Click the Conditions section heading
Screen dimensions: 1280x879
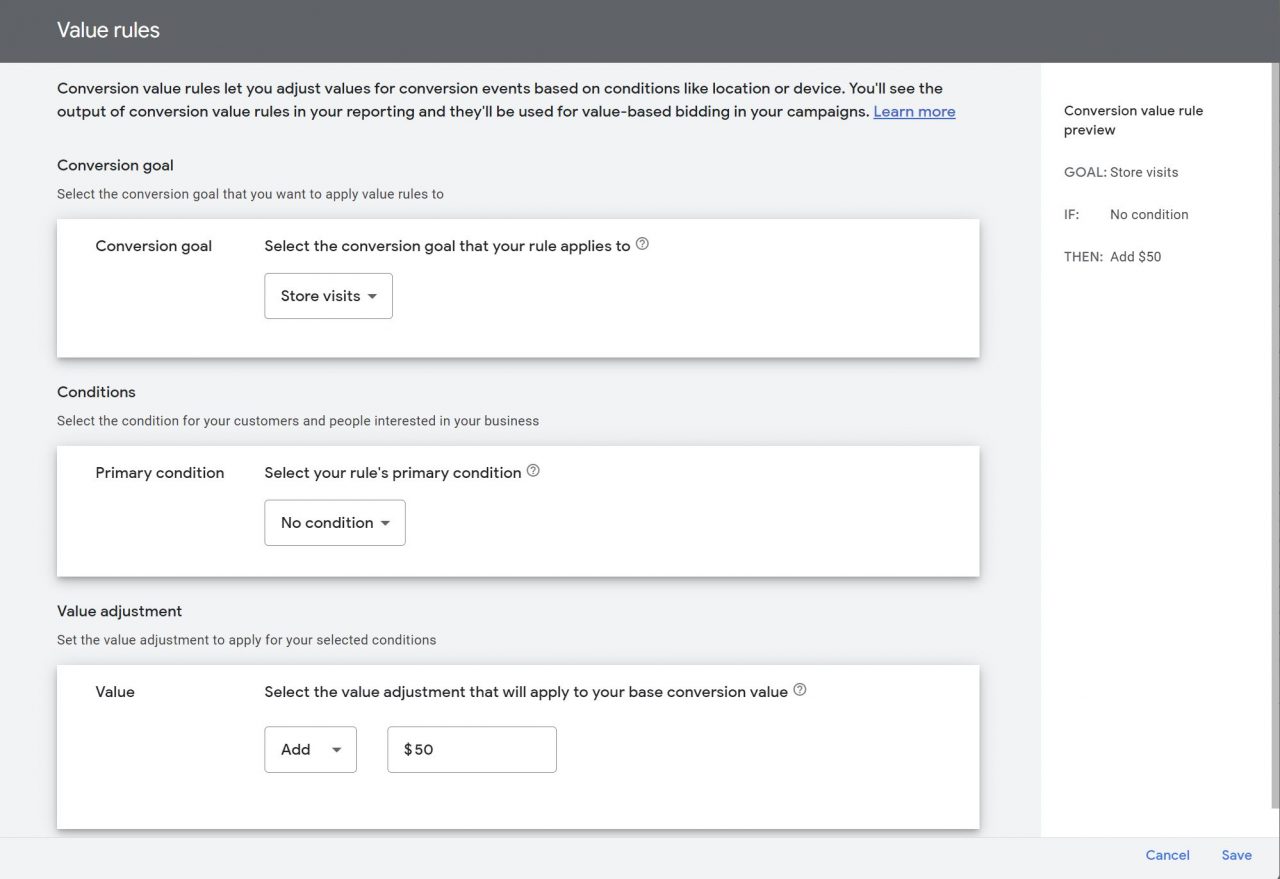96,392
